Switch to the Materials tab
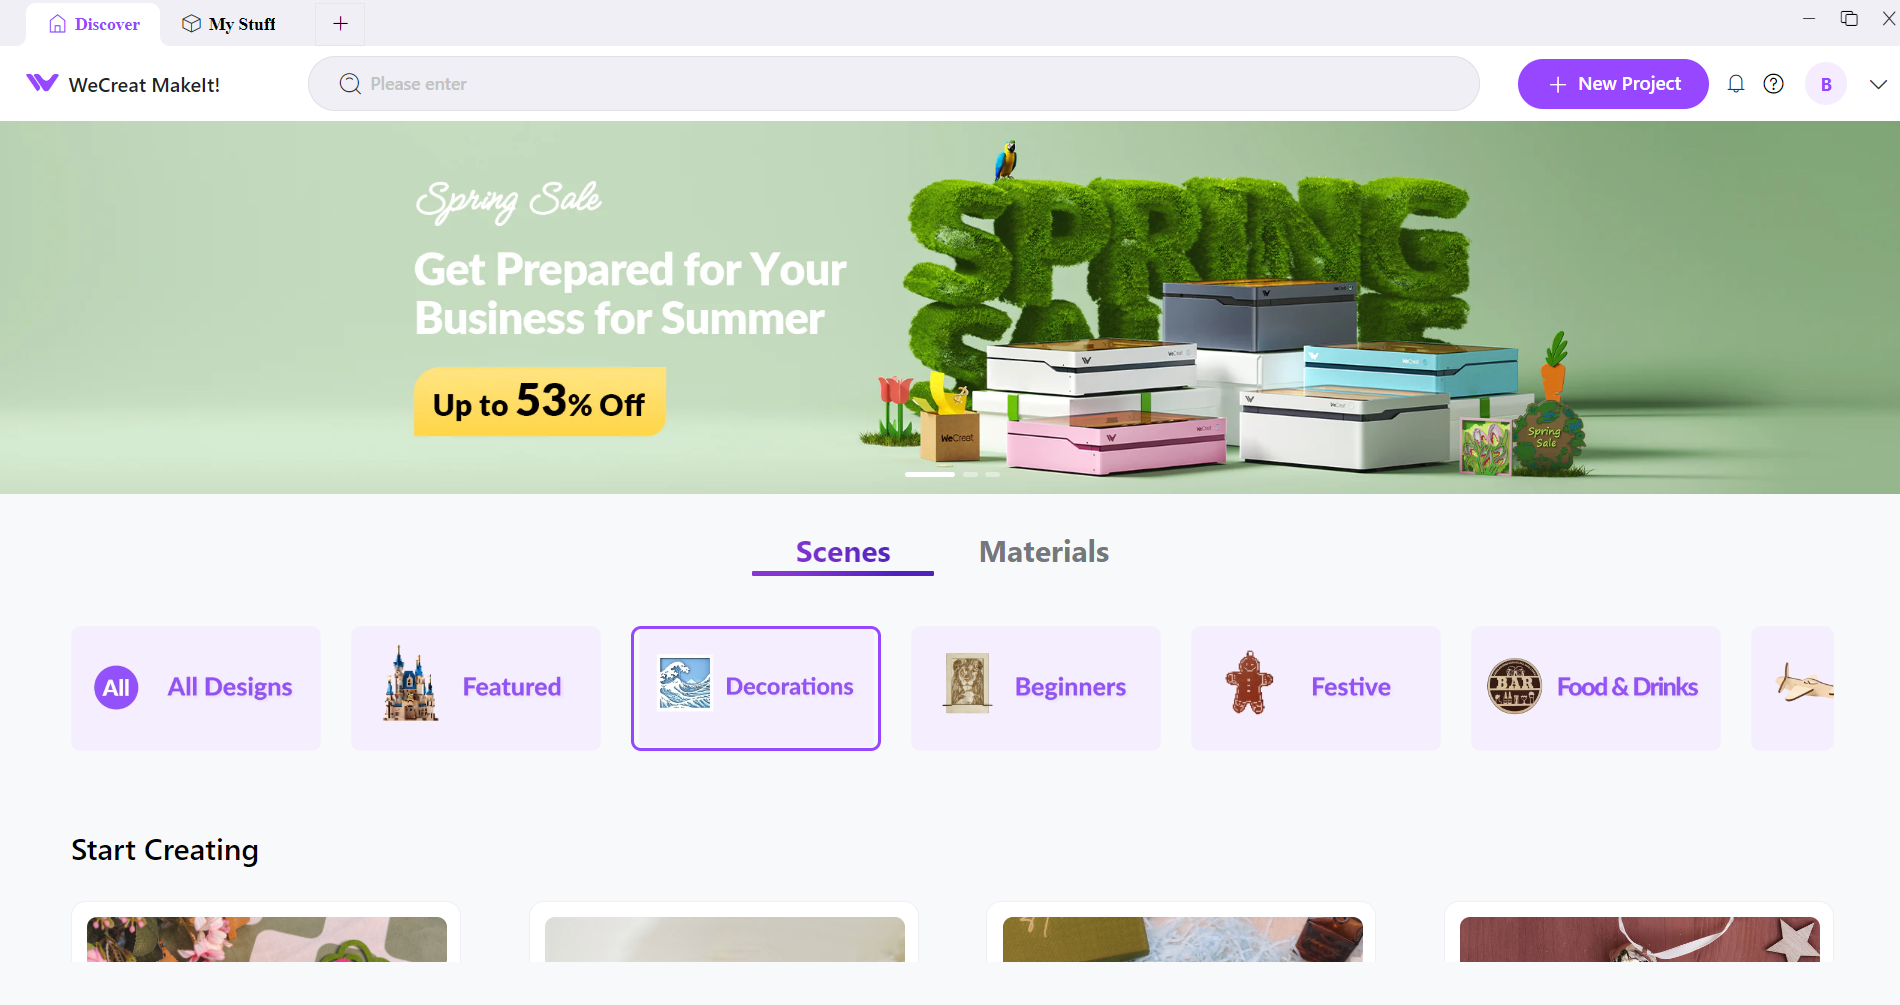Image resolution: width=1900 pixels, height=1005 pixels. 1044,552
